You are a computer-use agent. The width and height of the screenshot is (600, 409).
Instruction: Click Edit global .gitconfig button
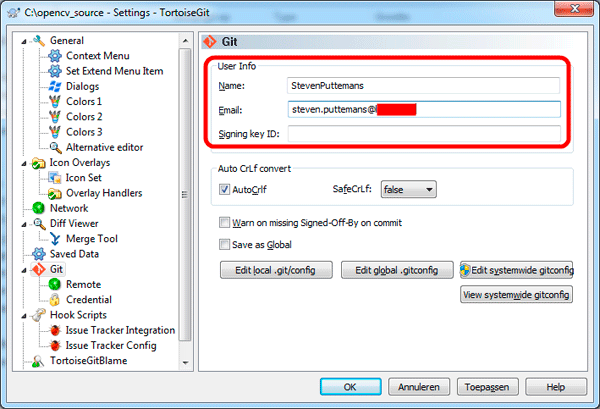click(397, 270)
